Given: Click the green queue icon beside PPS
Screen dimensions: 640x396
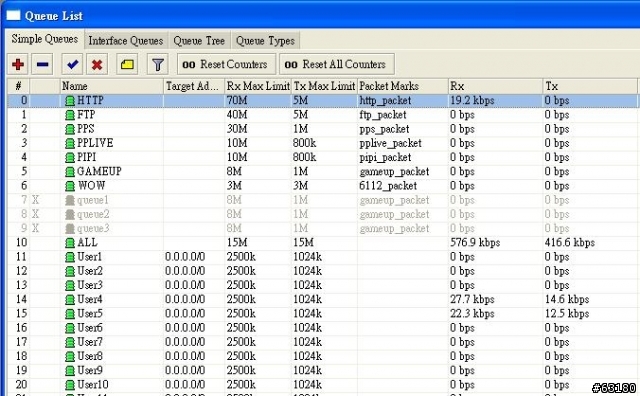Looking at the screenshot, I should 70,129.
